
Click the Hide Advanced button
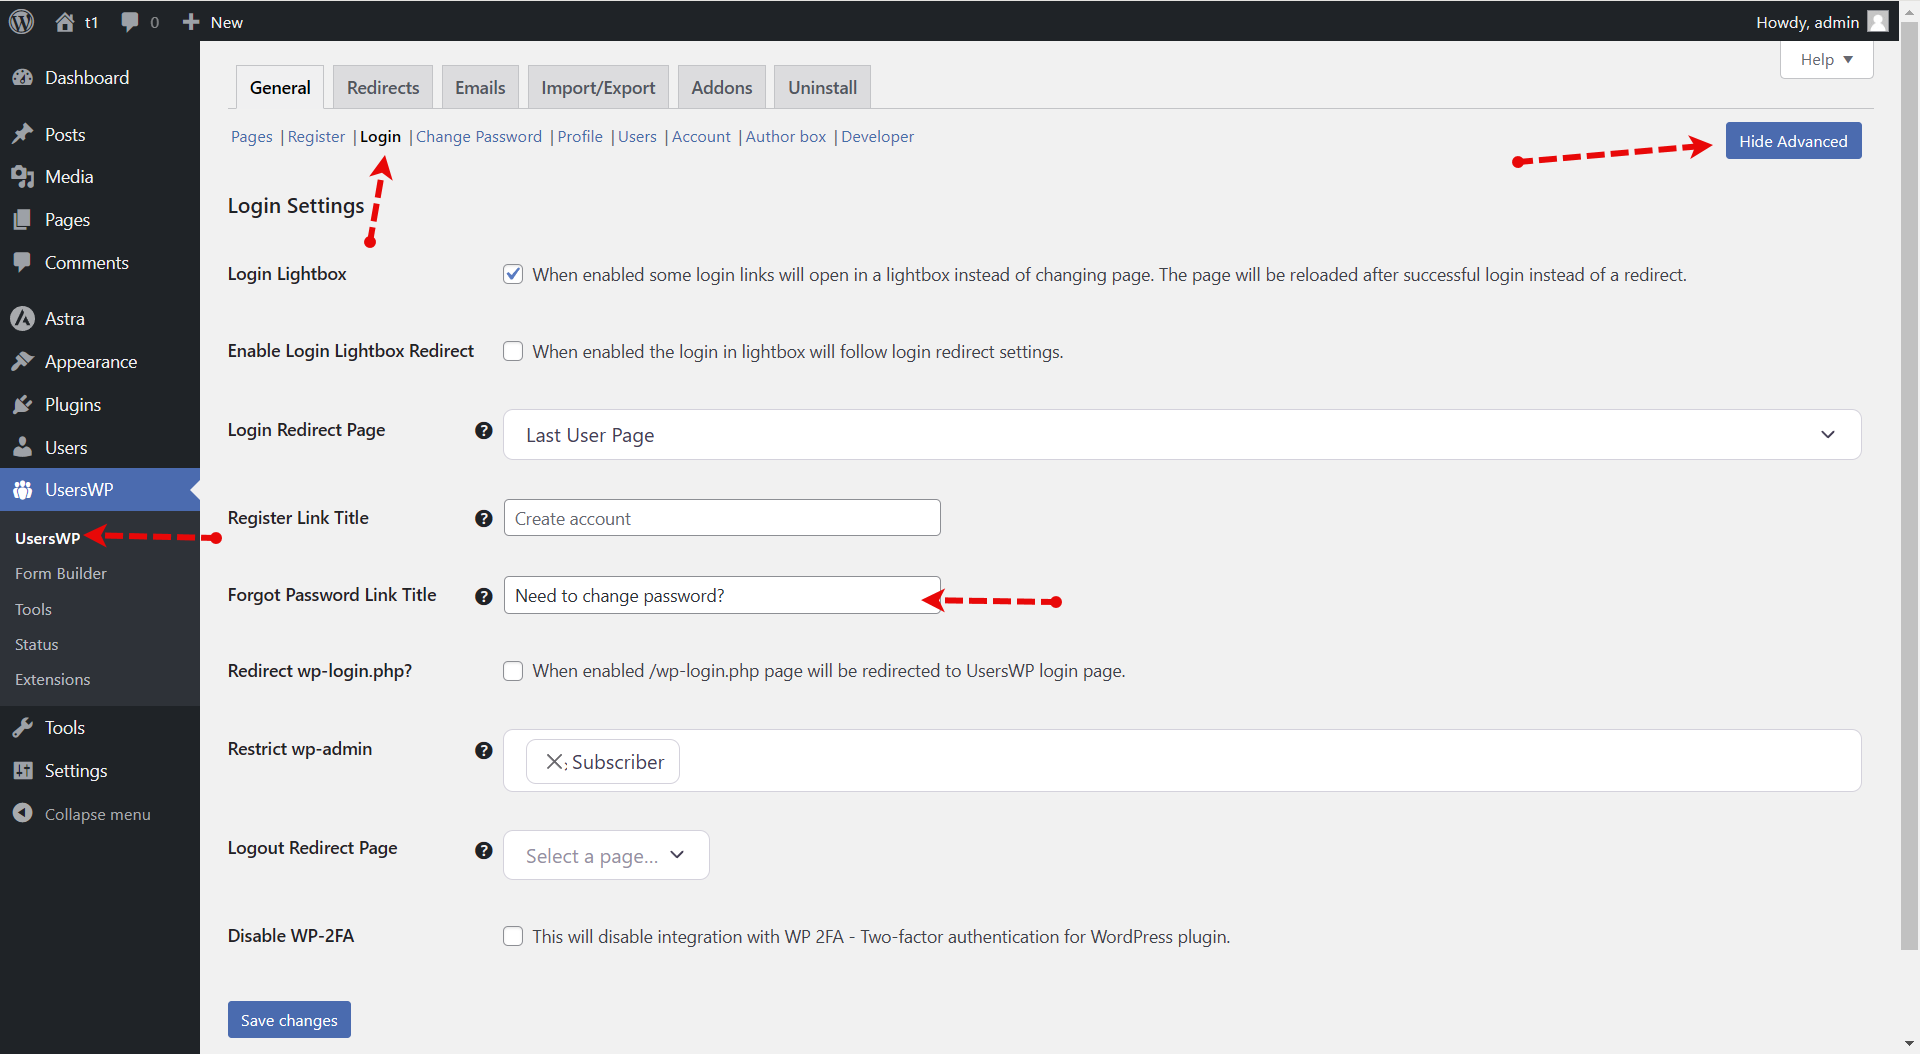(1793, 141)
